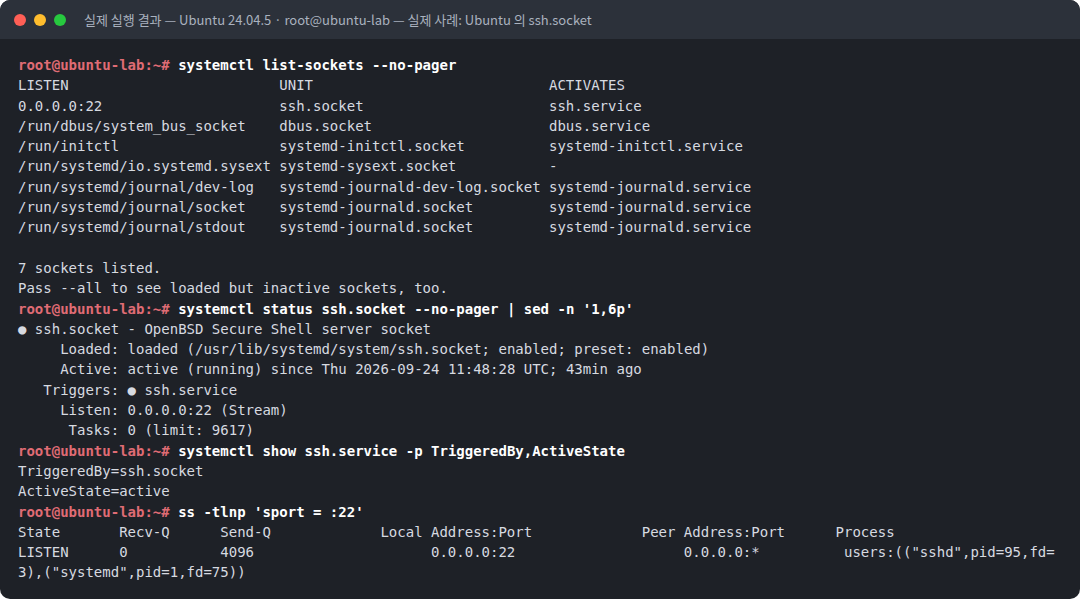Image resolution: width=1080 pixels, height=599 pixels.
Task: Click 'ssh.socket - OpenBSD Secure Shell server socket' line
Action: click(233, 329)
